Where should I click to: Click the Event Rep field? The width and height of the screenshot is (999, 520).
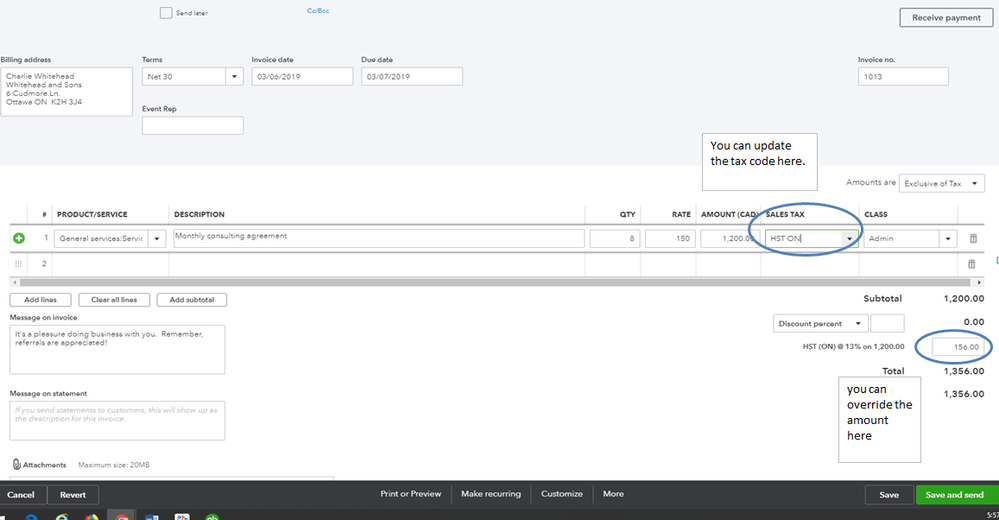click(192, 126)
